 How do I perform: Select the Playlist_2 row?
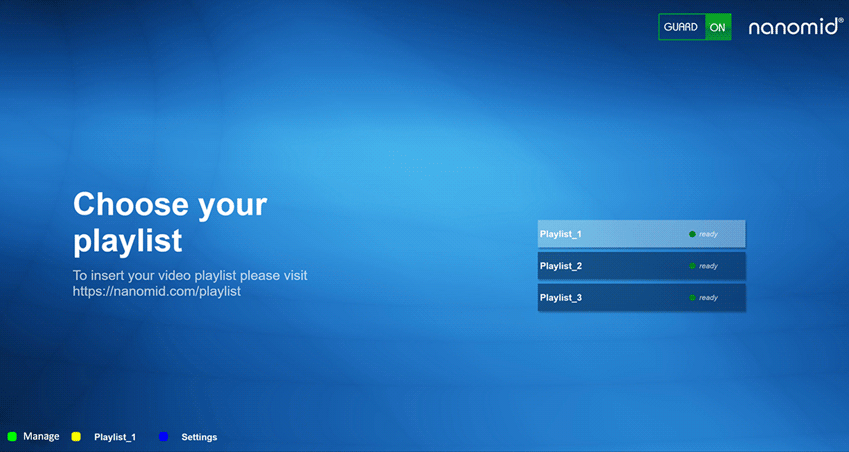pos(641,266)
